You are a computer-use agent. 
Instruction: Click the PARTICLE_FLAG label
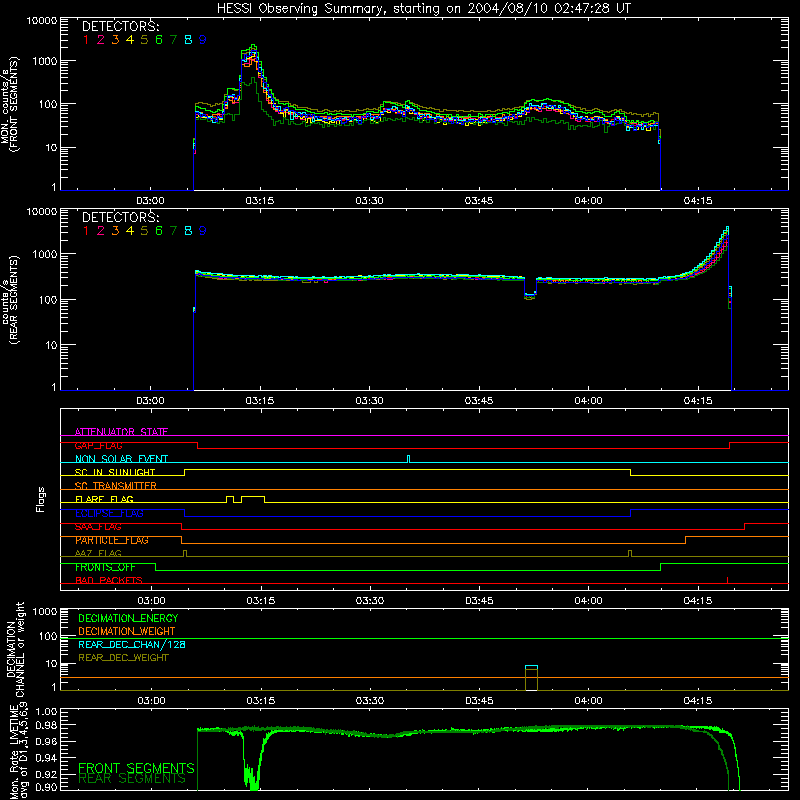click(112, 540)
